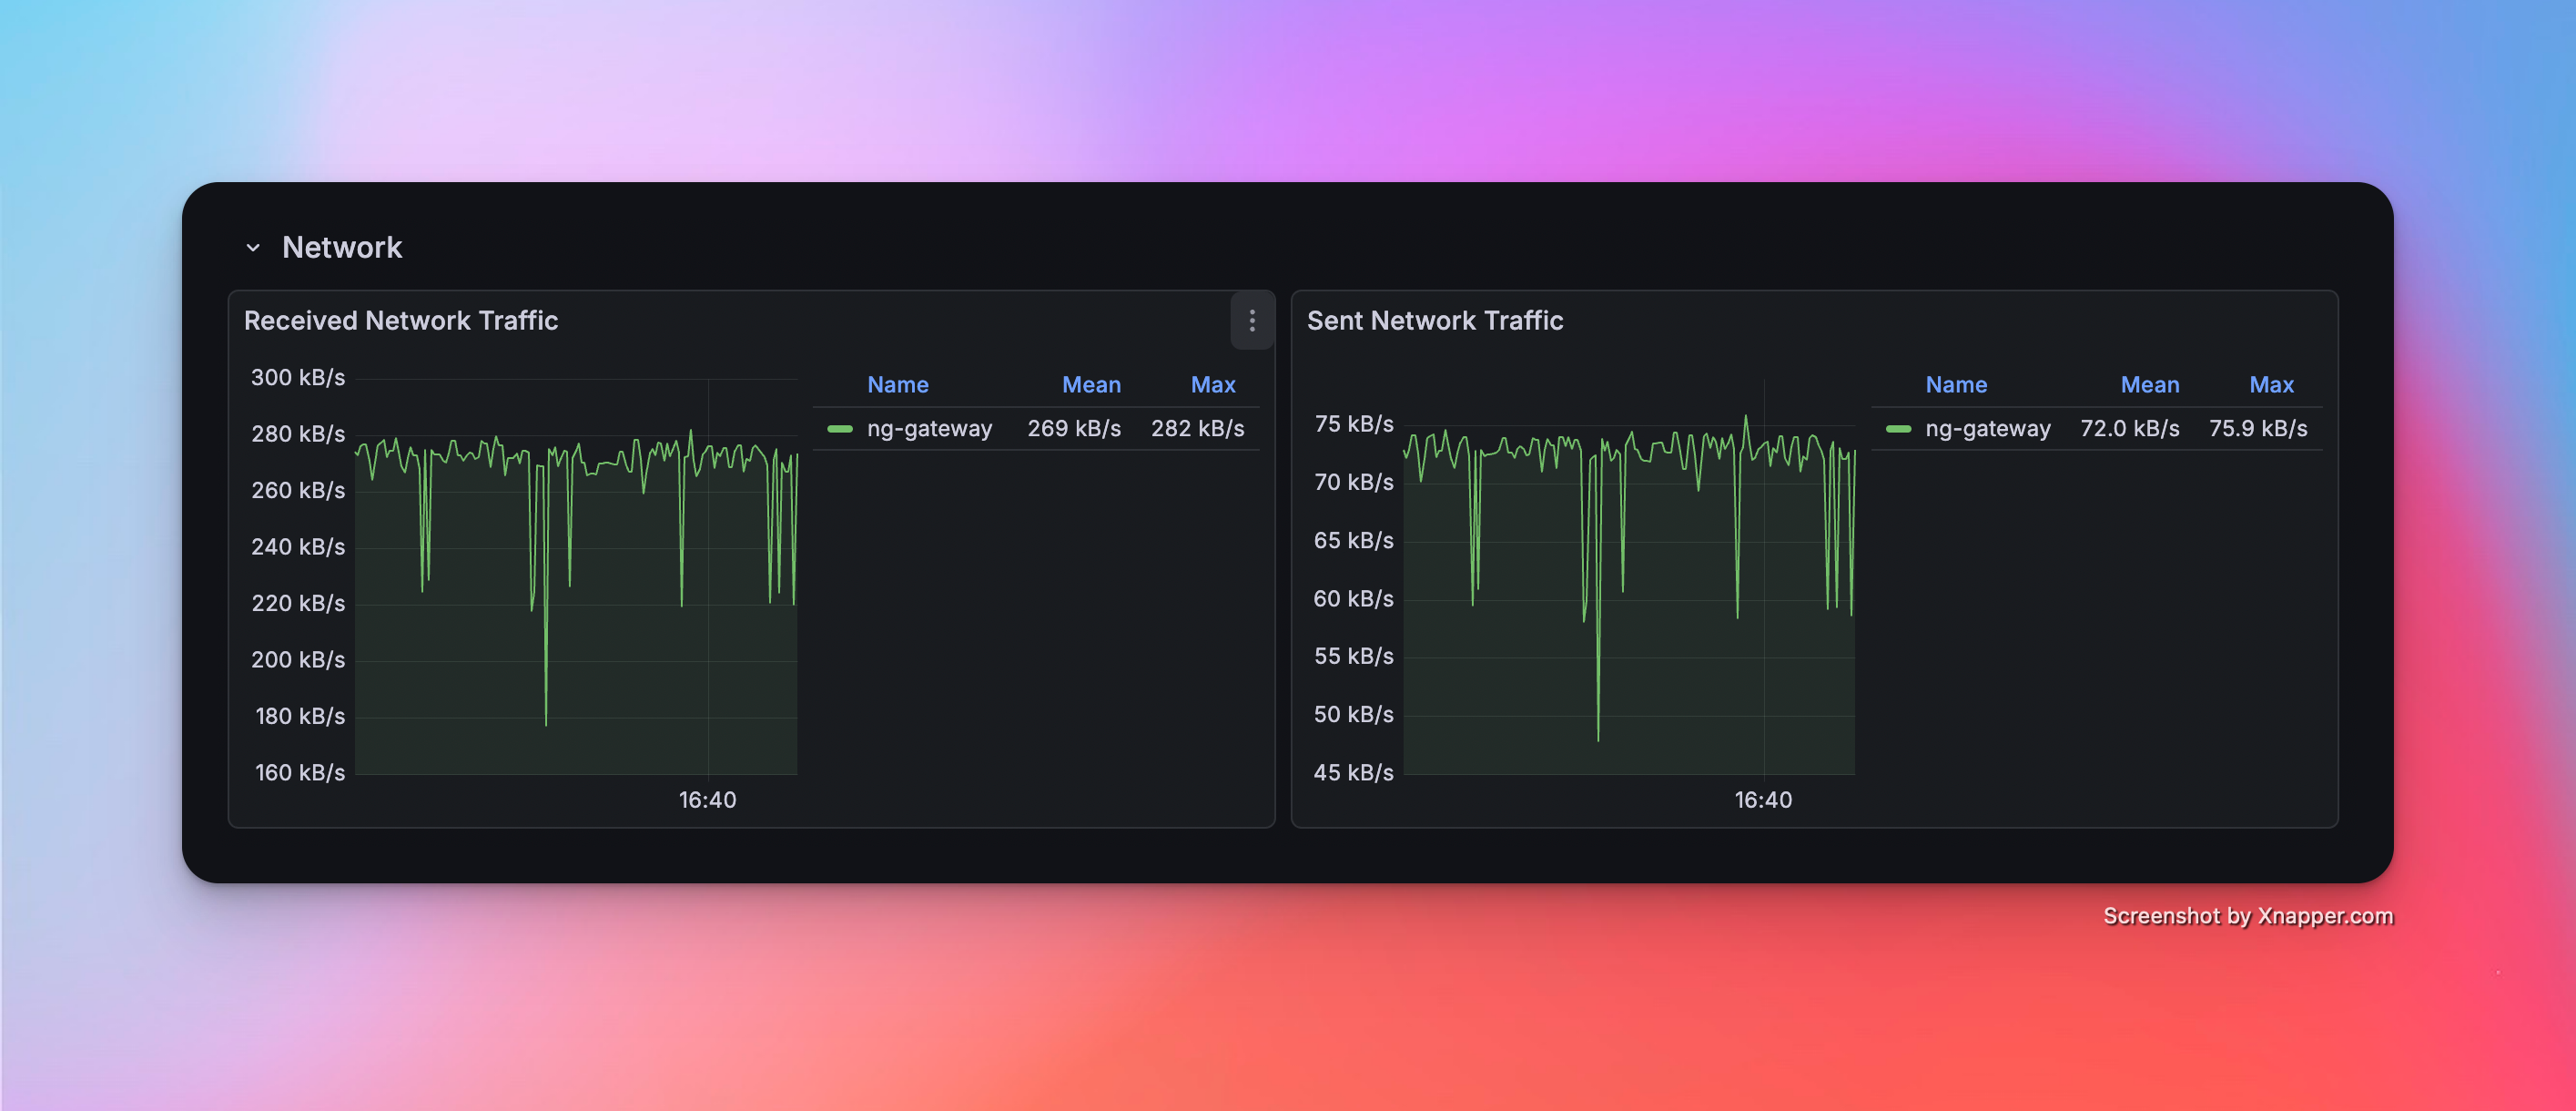Click the deepest dip in Sent traffic graph
The width and height of the screenshot is (2576, 1111).
[x=1598, y=738]
